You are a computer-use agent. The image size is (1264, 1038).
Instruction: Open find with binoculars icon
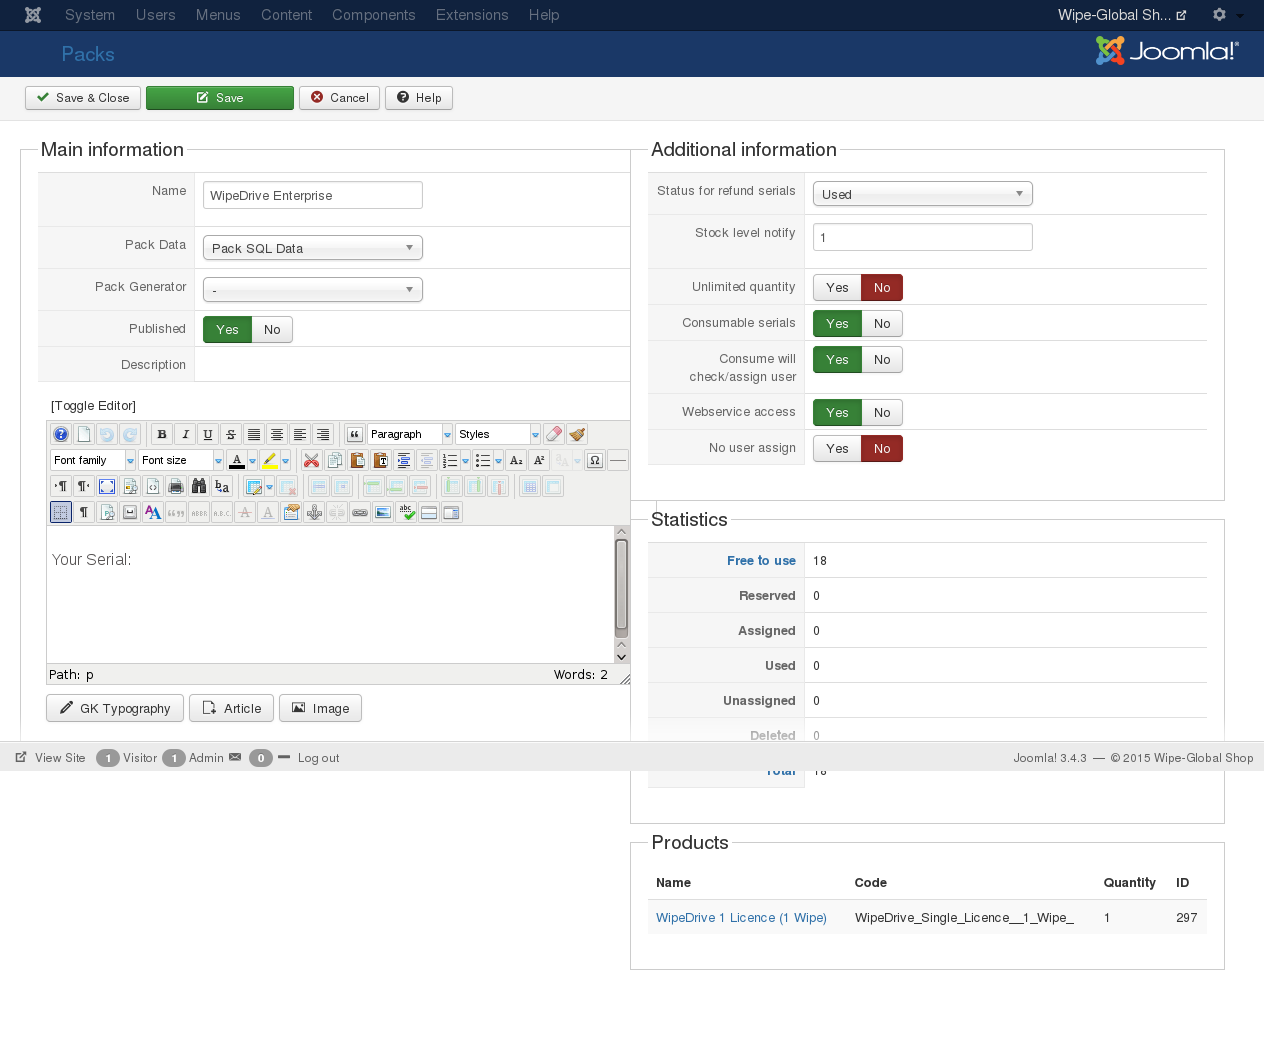click(199, 486)
